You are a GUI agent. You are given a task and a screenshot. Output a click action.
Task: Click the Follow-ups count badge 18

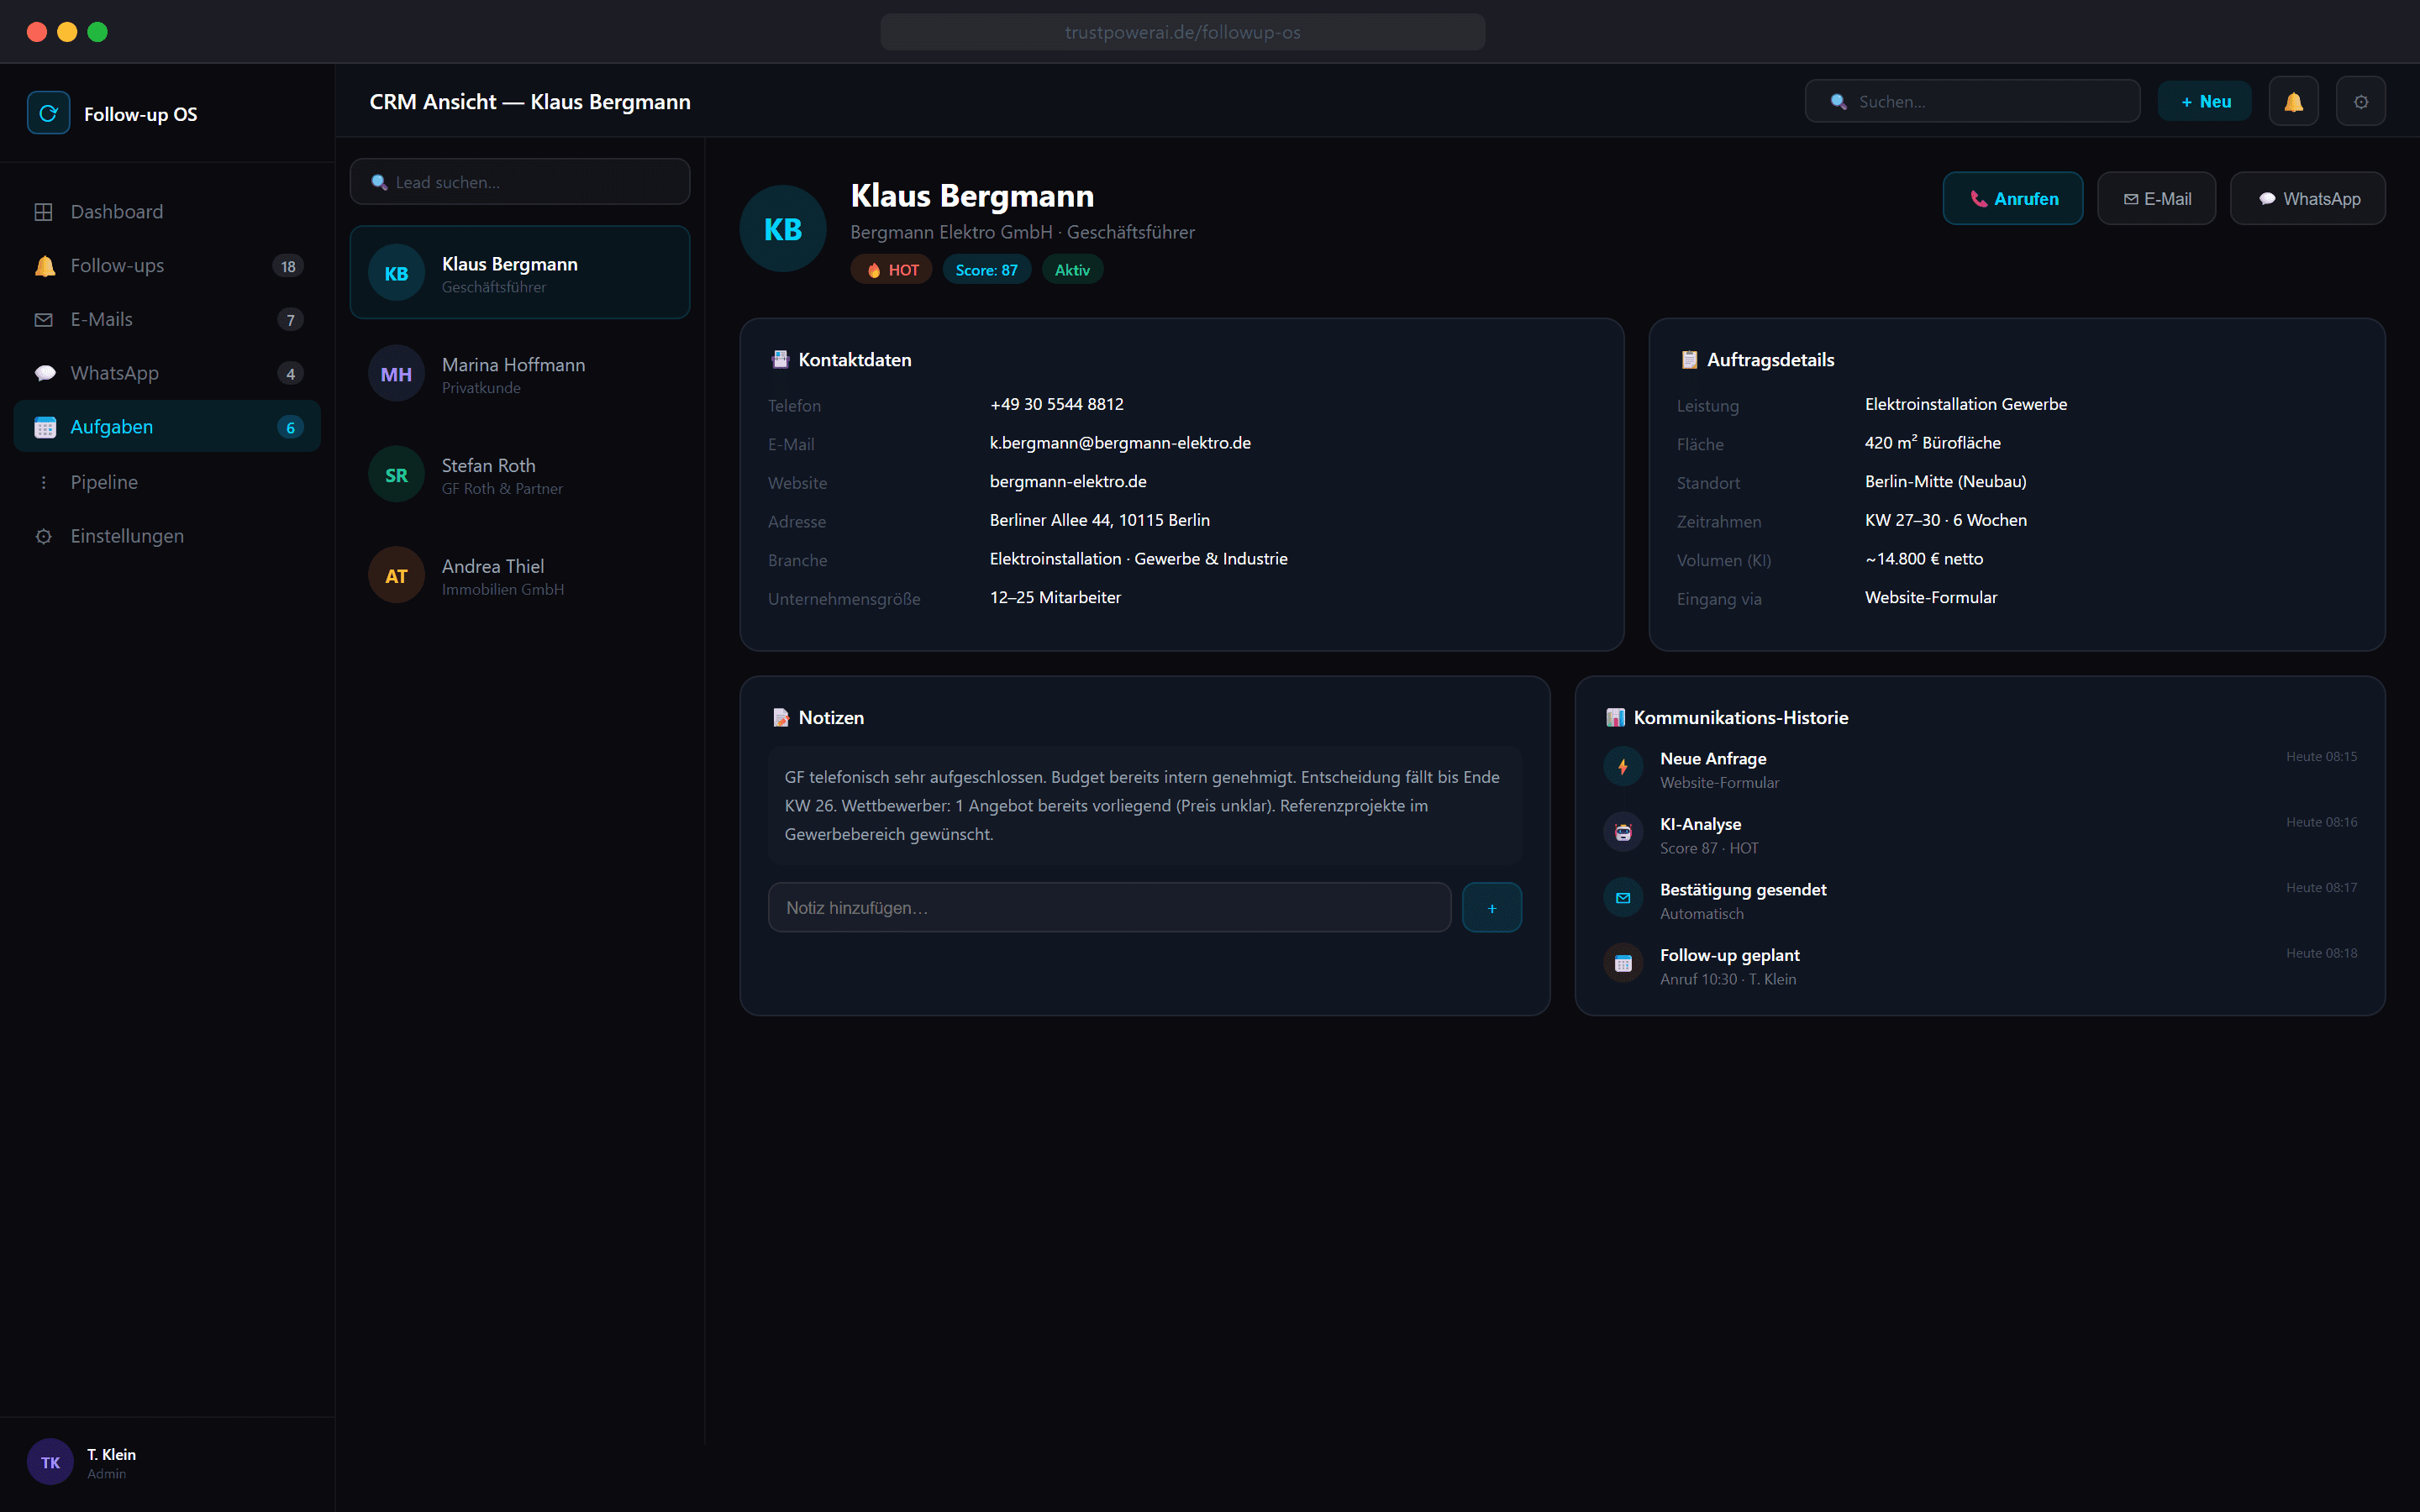coord(288,266)
